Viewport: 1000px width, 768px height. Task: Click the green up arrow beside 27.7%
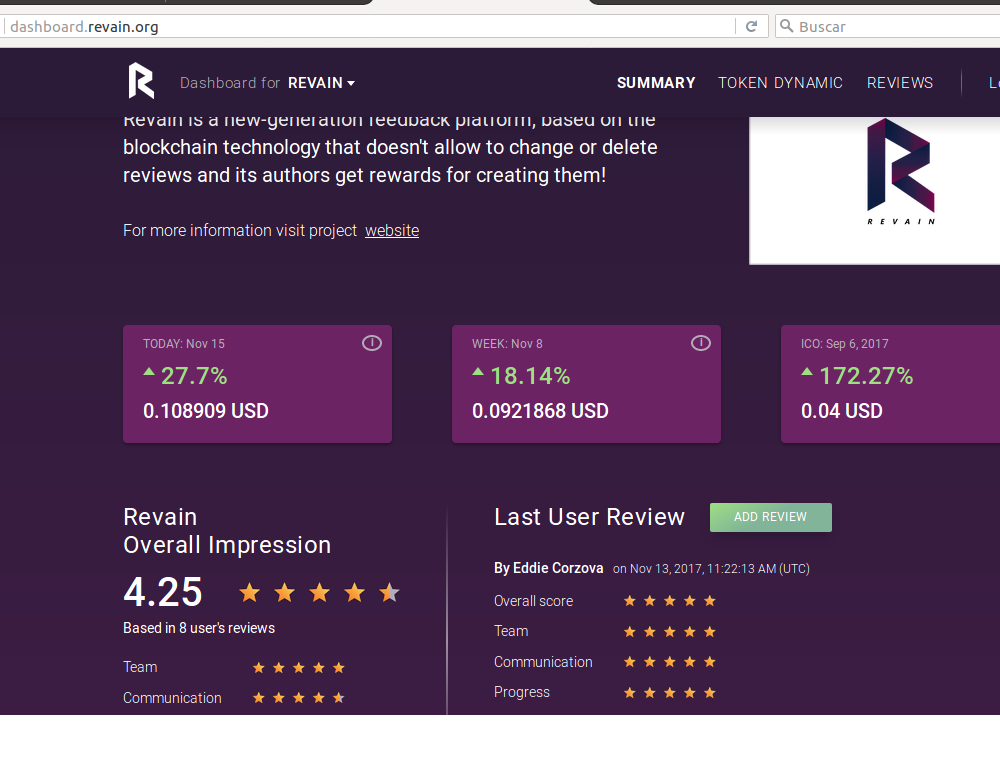coord(149,371)
